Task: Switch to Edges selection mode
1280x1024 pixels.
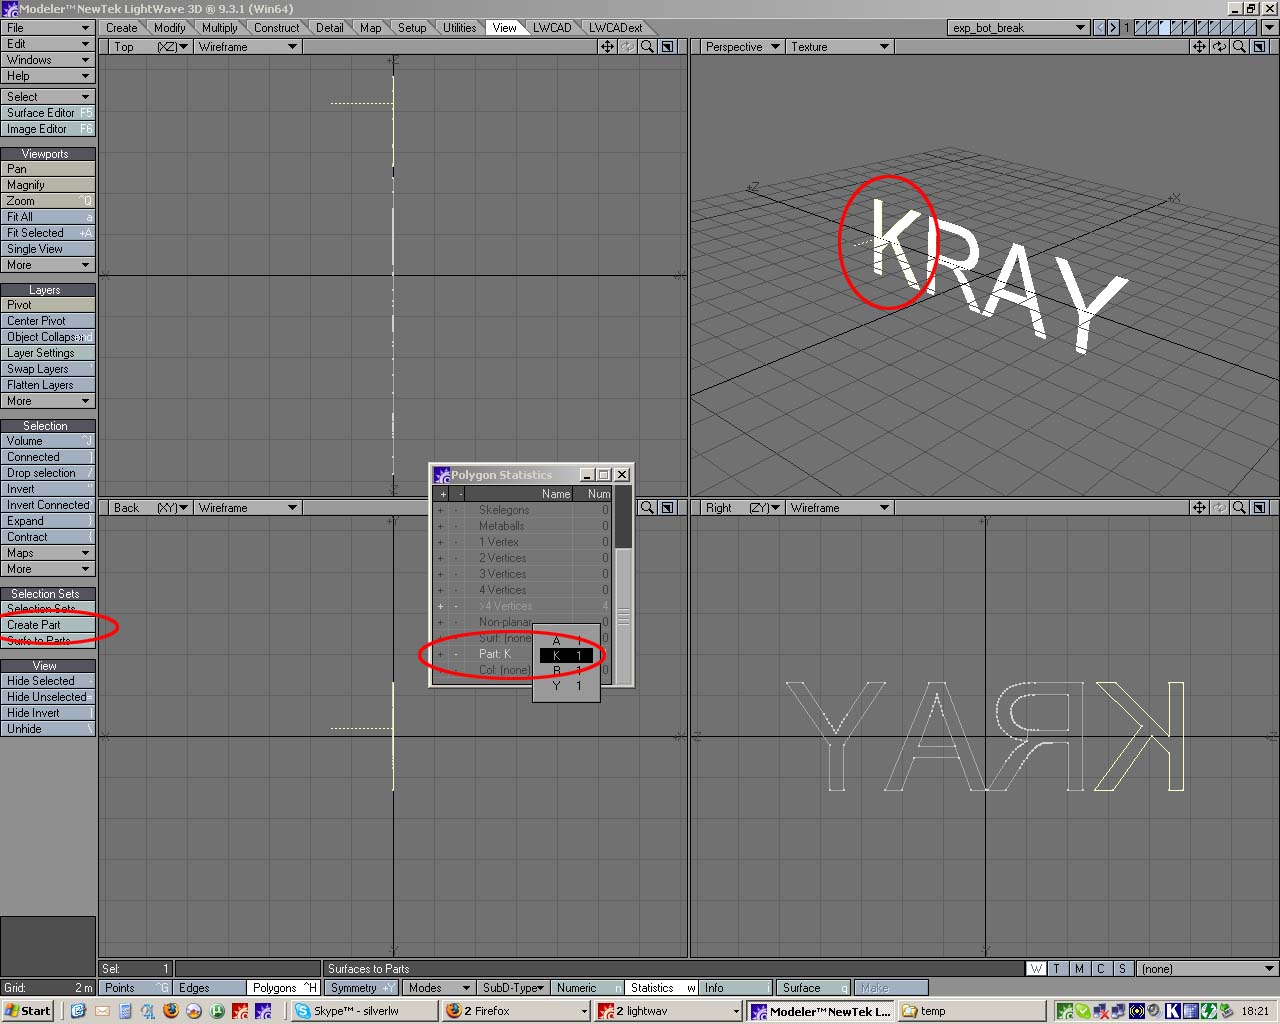Action: pos(209,988)
